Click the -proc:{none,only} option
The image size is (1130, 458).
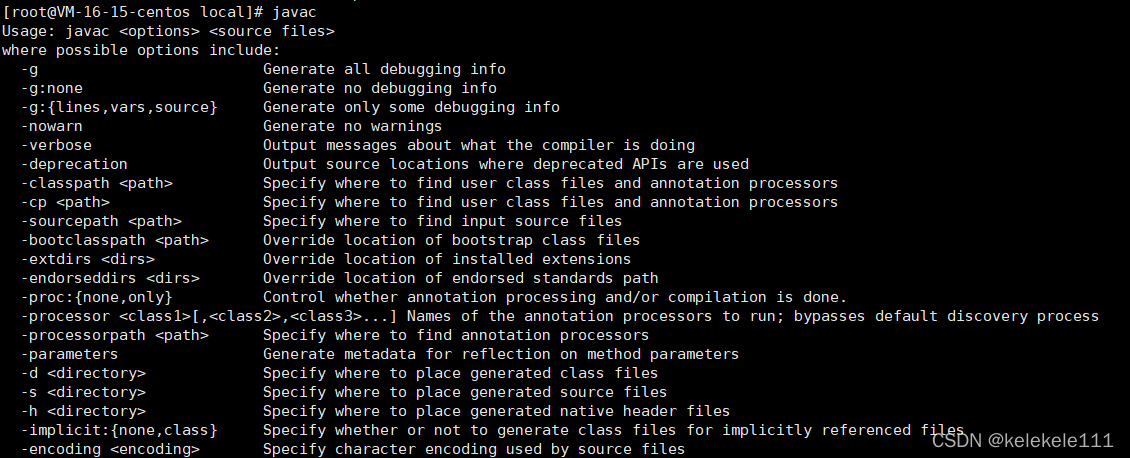(97, 297)
